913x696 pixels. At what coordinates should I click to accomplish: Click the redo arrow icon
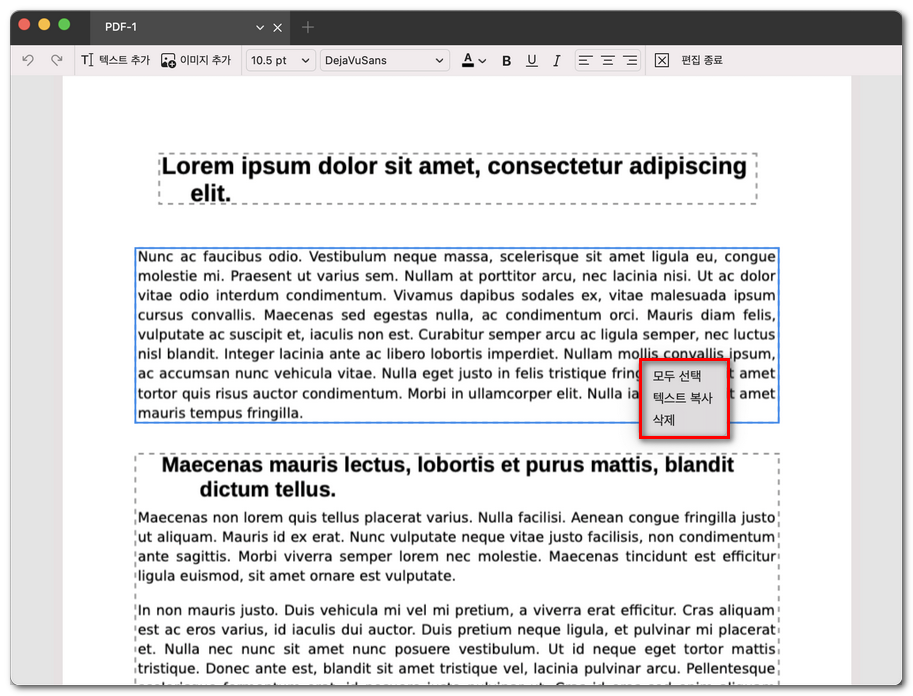click(57, 61)
